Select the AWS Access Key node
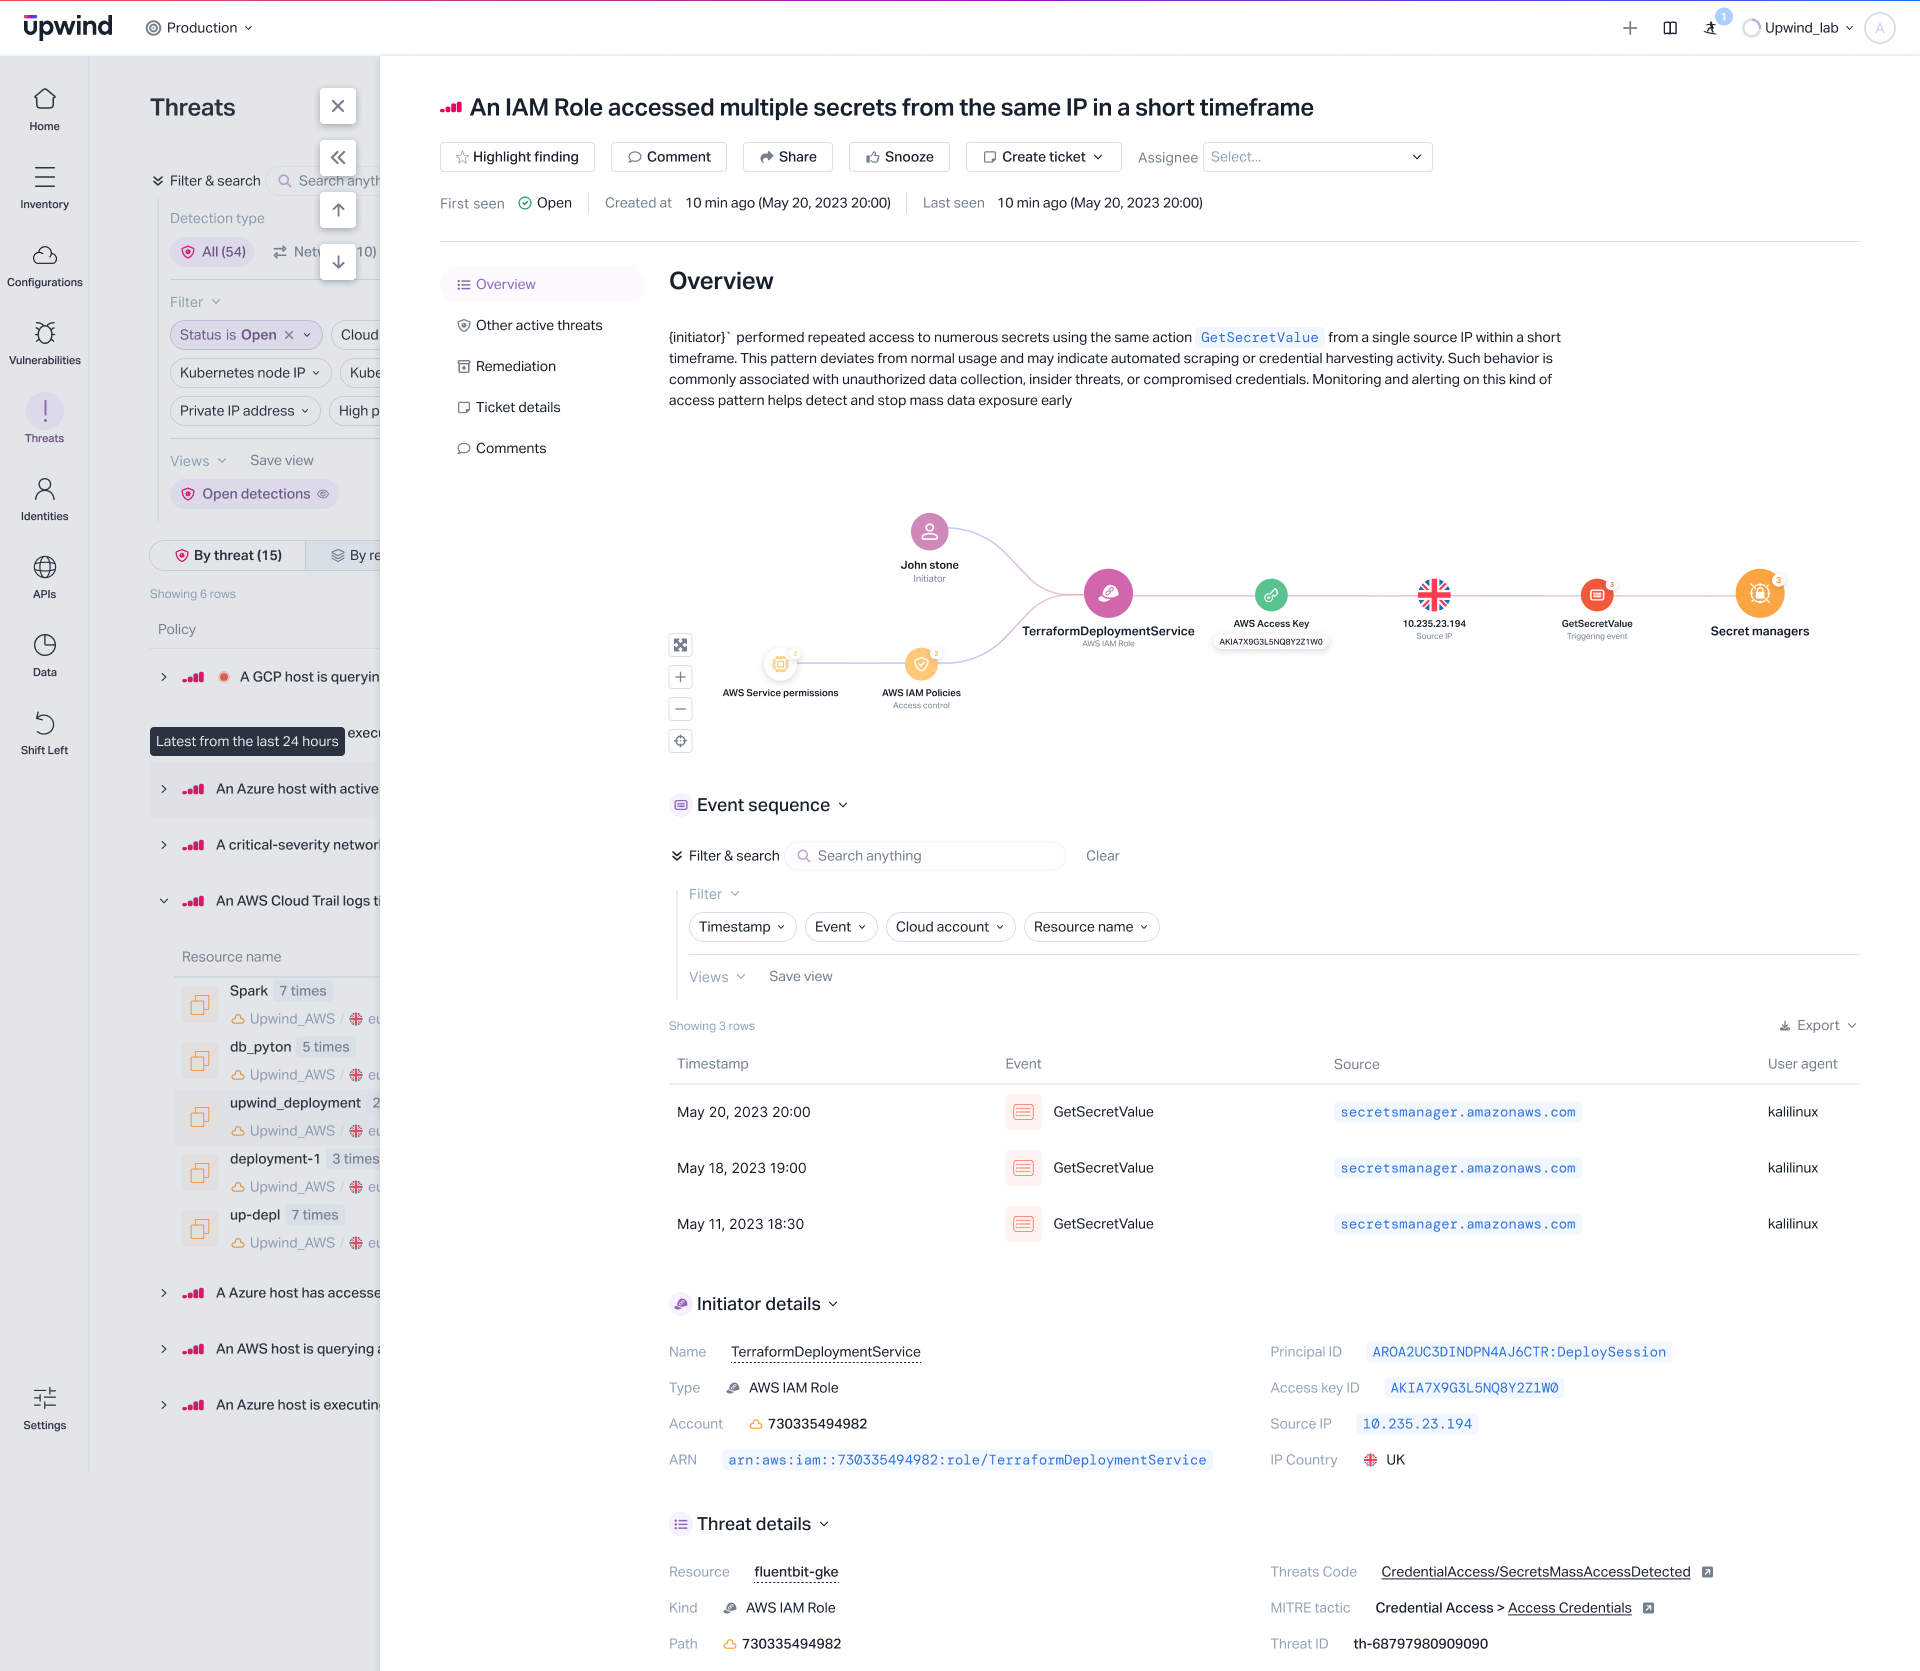Screen dimensions: 1920x1671 pyautogui.click(x=1271, y=595)
